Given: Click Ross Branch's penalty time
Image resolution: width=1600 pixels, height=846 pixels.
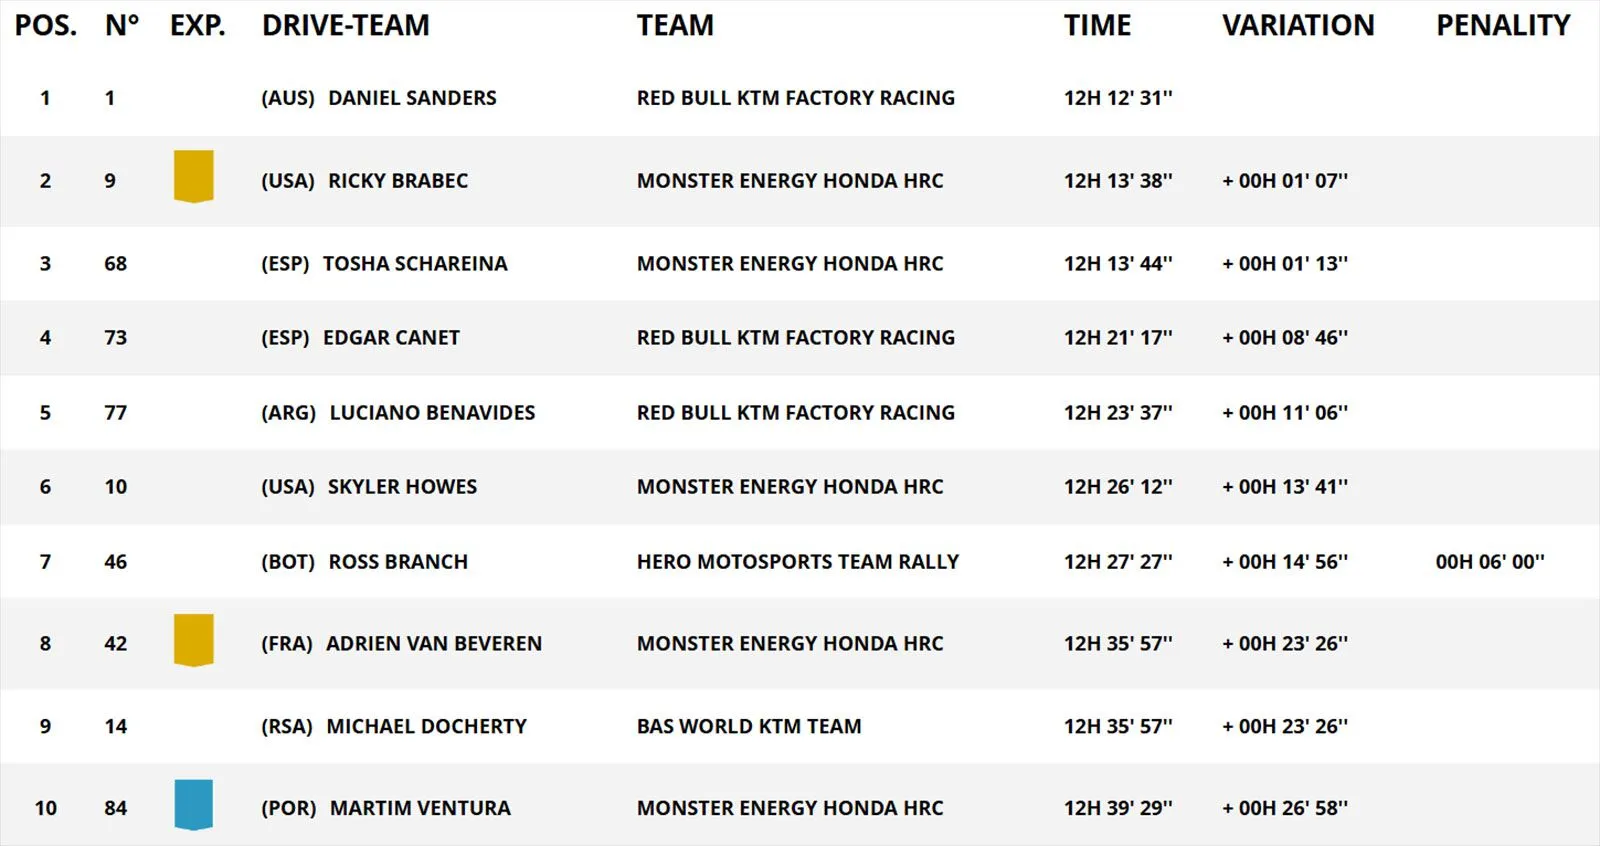Looking at the screenshot, I should [1490, 562].
